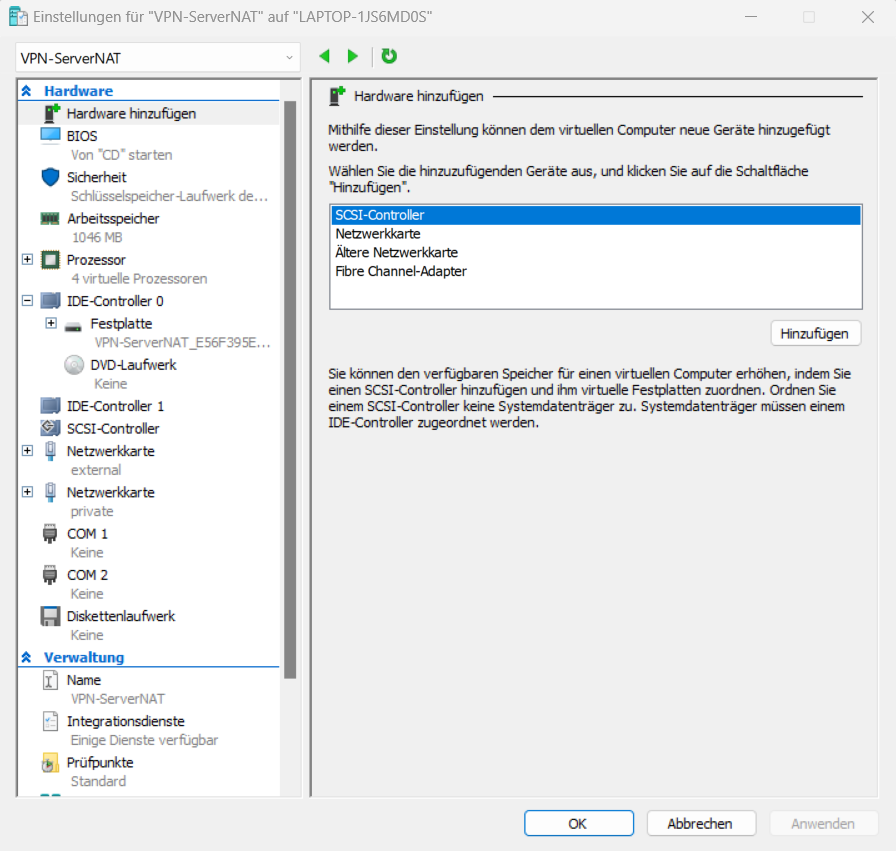
Task: Click the COM 2 port icon
Action: (50, 575)
